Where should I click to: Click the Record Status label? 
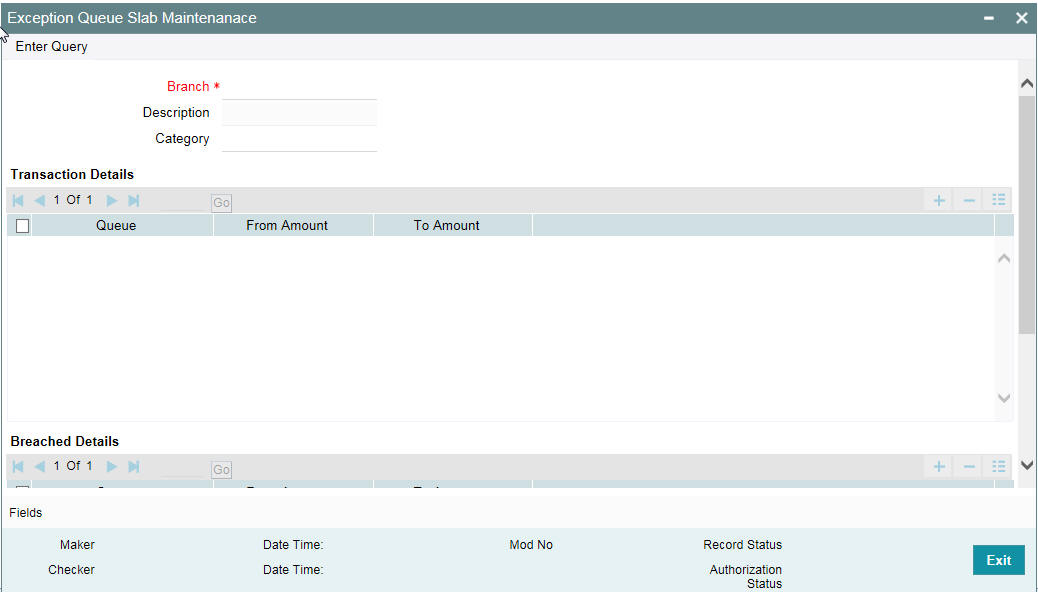click(743, 545)
